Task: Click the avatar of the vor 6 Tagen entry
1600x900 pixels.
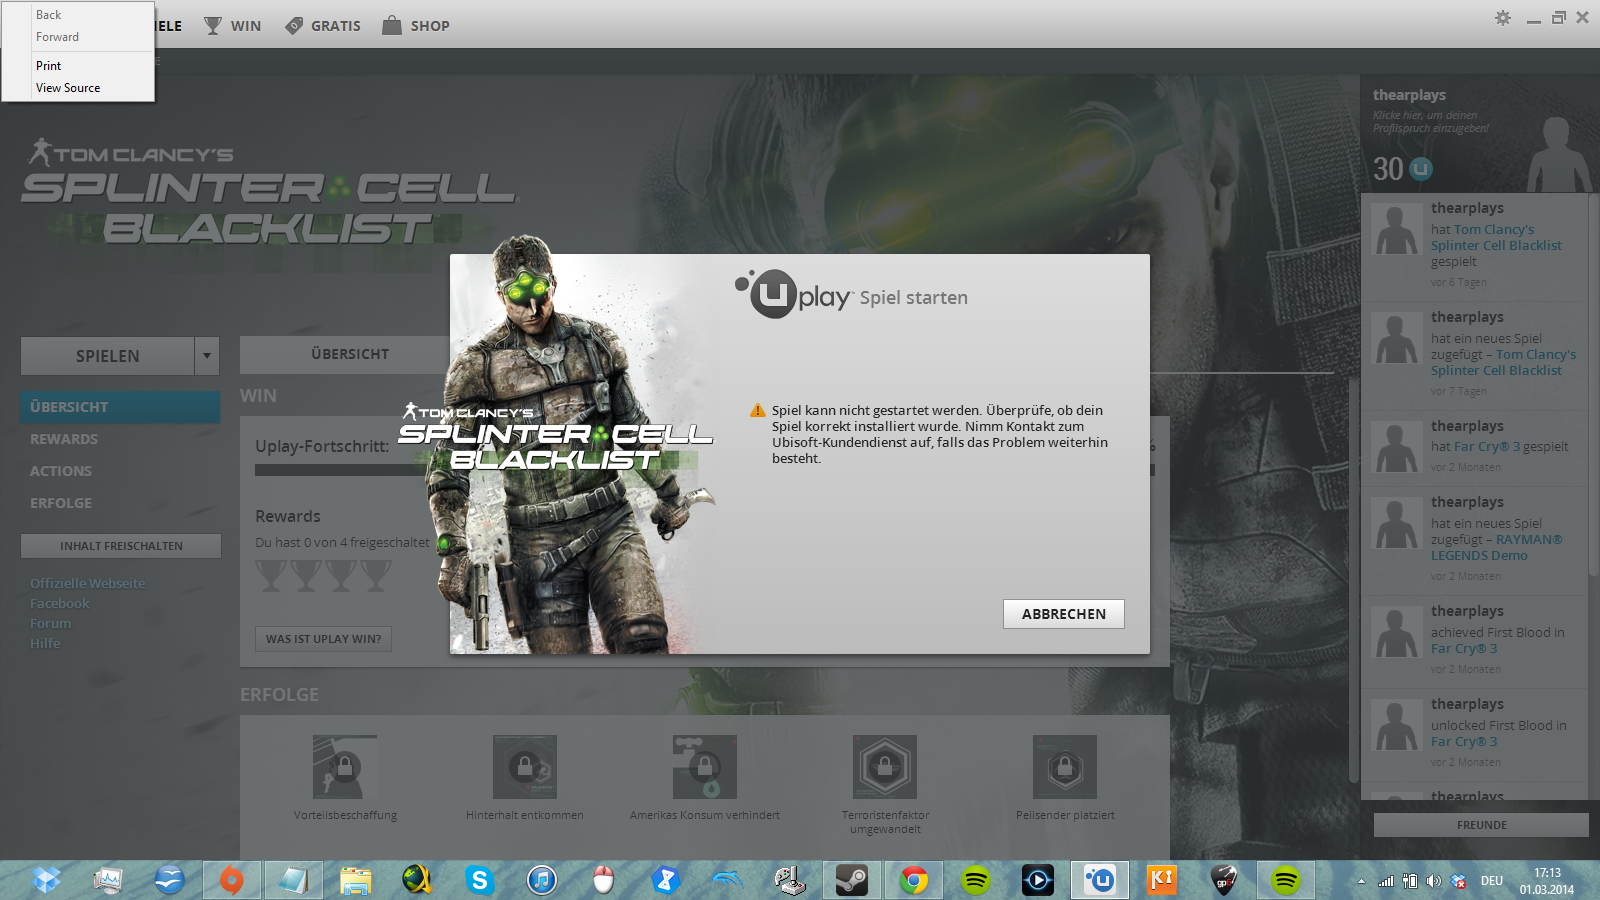Action: tap(1397, 229)
